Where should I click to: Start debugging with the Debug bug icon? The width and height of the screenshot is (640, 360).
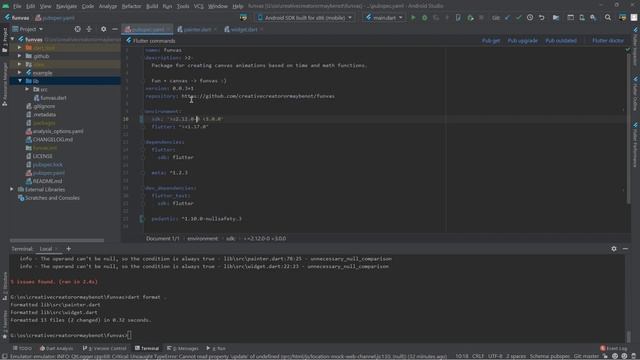424,18
